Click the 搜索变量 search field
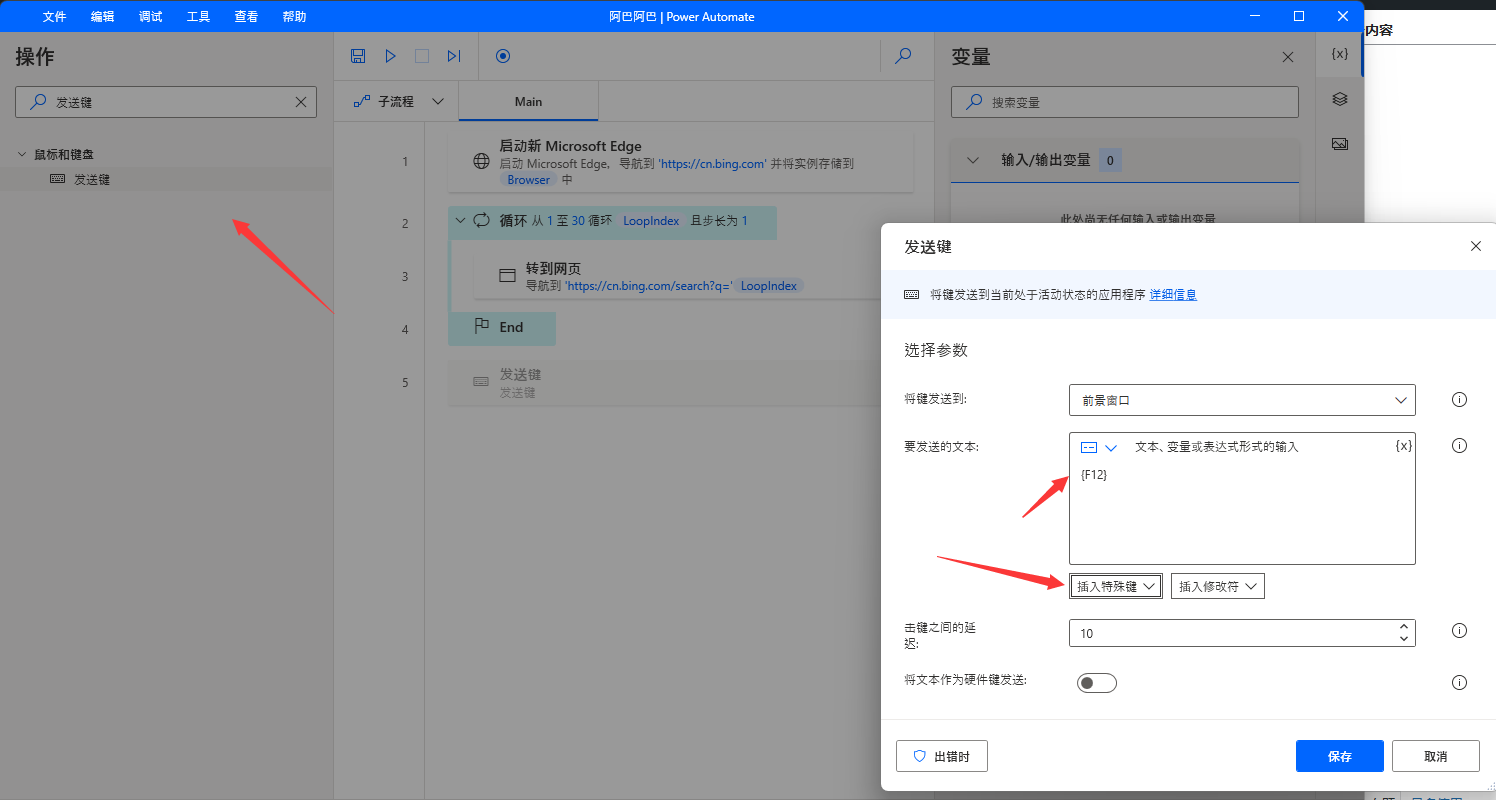Screen dimensions: 1496x800 [x=1125, y=102]
